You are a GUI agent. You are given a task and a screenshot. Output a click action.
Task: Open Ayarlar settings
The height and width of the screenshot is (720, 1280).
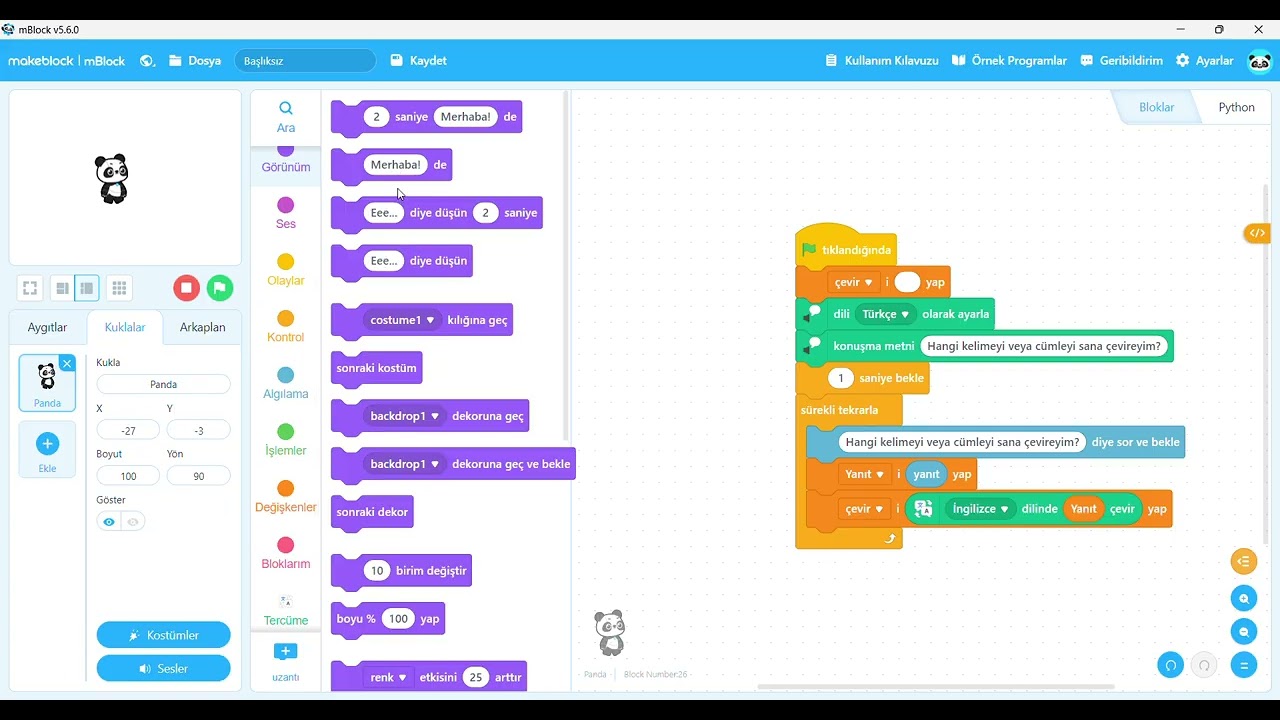tap(1204, 61)
